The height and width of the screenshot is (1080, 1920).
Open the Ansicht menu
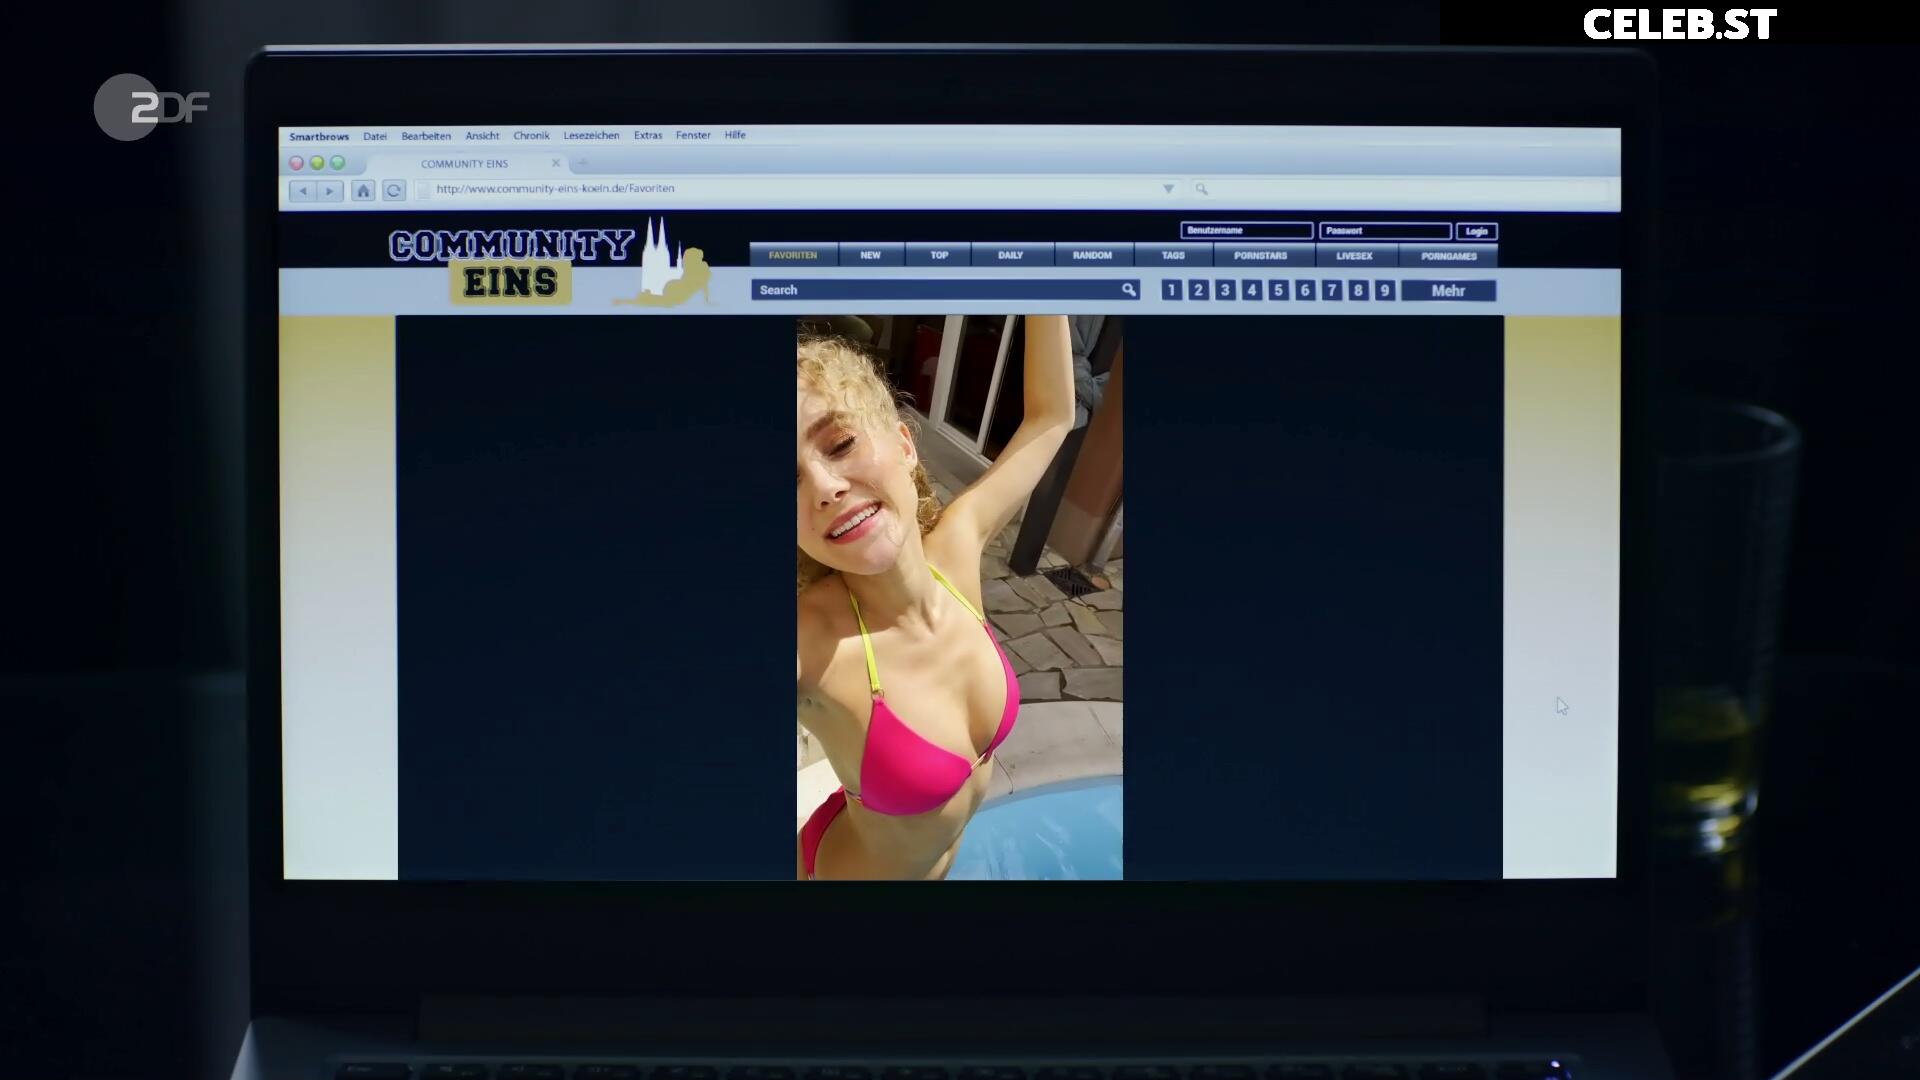(482, 136)
